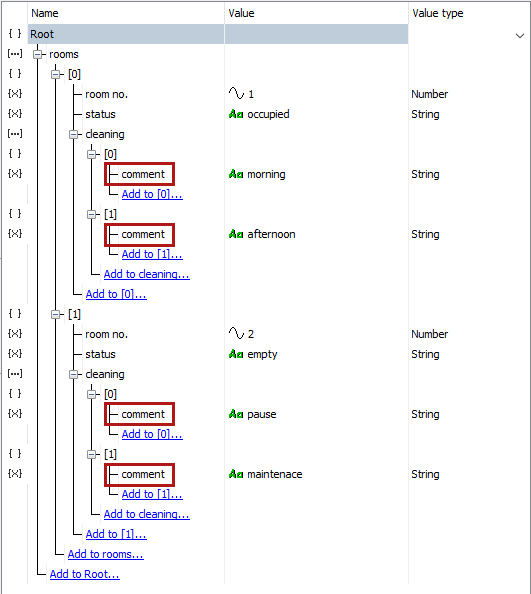The height and width of the screenshot is (594, 531).
Task: Open the Root value type dropdown
Action: coord(520,36)
